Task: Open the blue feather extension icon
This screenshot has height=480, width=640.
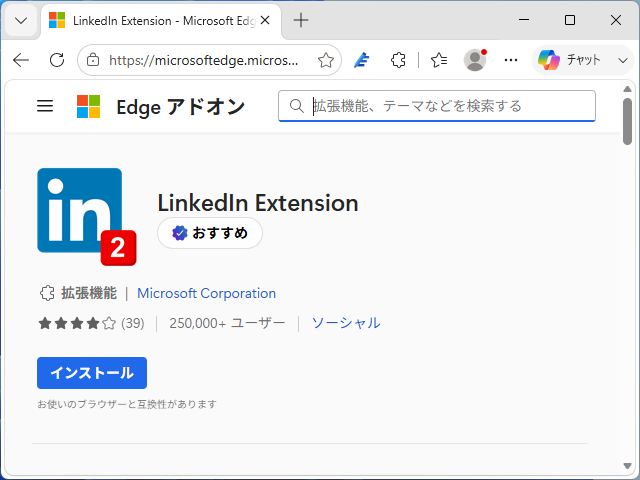Action: point(362,60)
